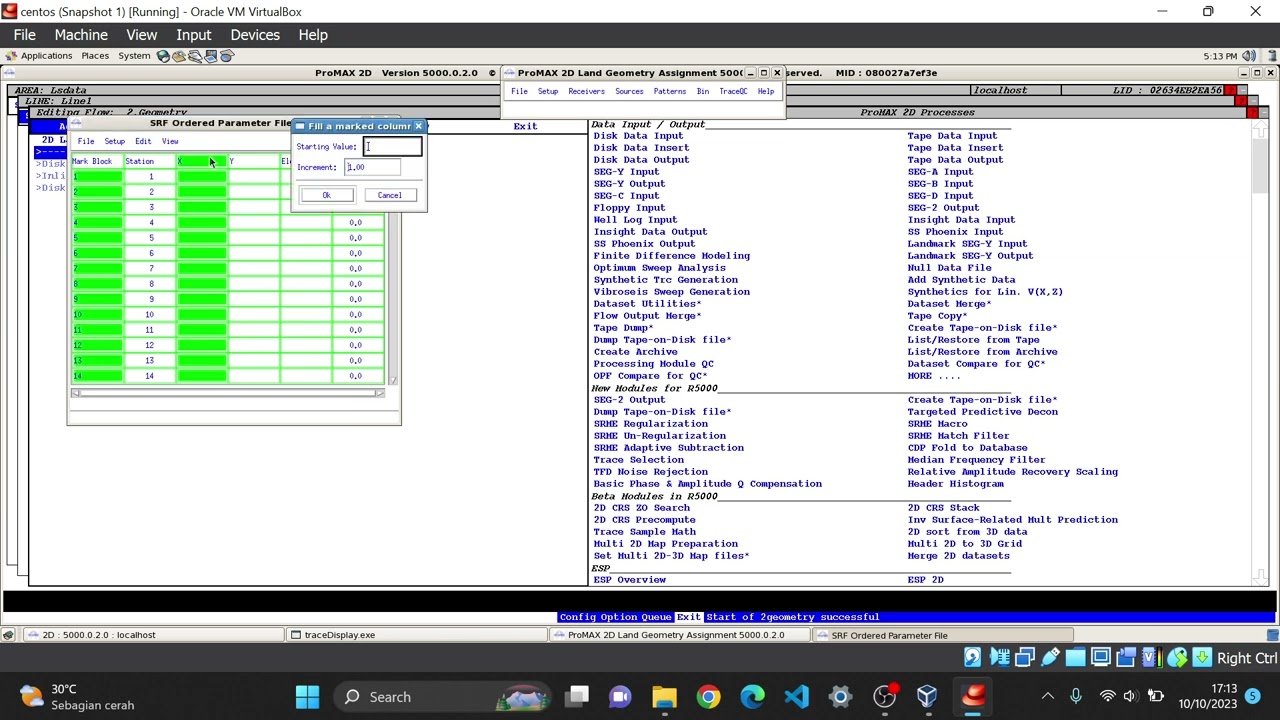Confirm the fill dialog with Ok
This screenshot has height=720, width=1280.
[x=326, y=195]
